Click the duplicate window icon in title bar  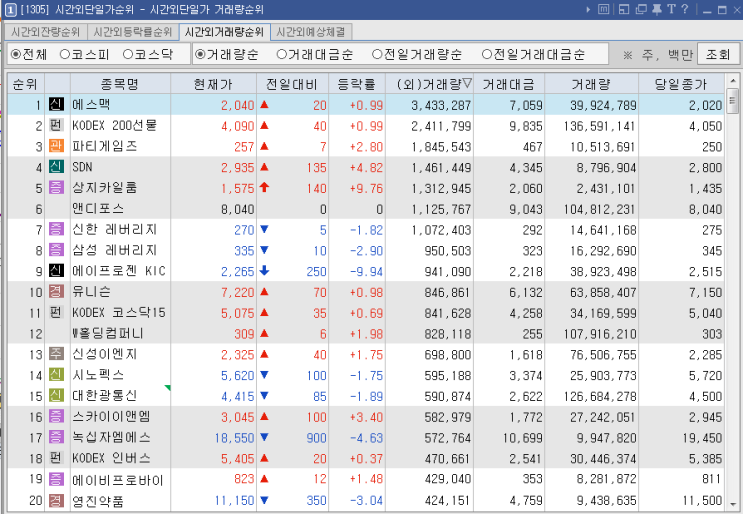click(x=641, y=9)
